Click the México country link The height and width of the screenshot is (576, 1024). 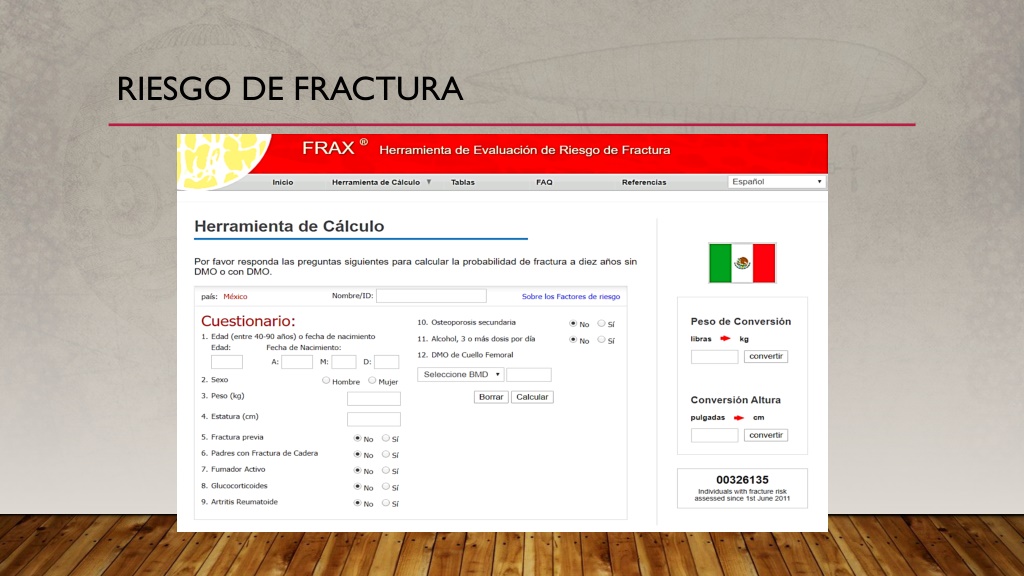tap(235, 296)
